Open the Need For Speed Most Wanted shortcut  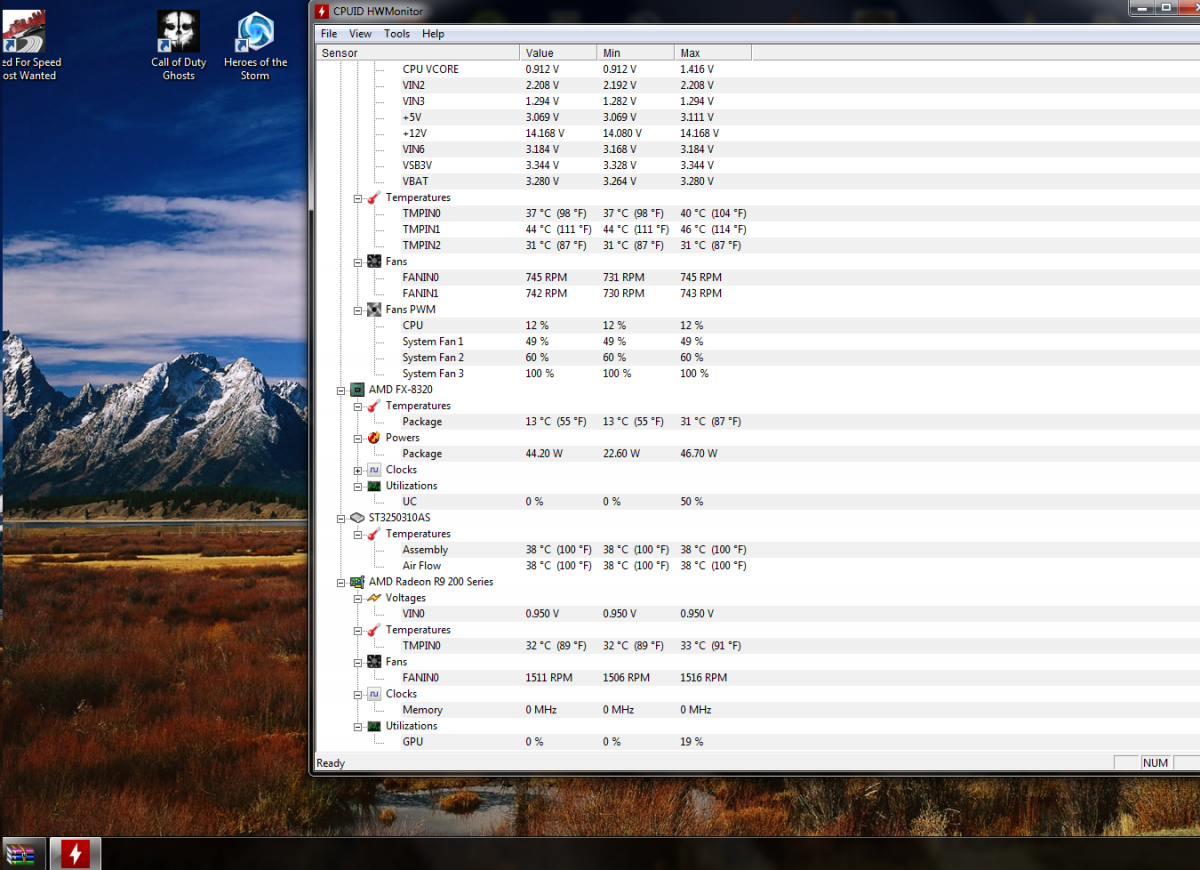coord(28,45)
